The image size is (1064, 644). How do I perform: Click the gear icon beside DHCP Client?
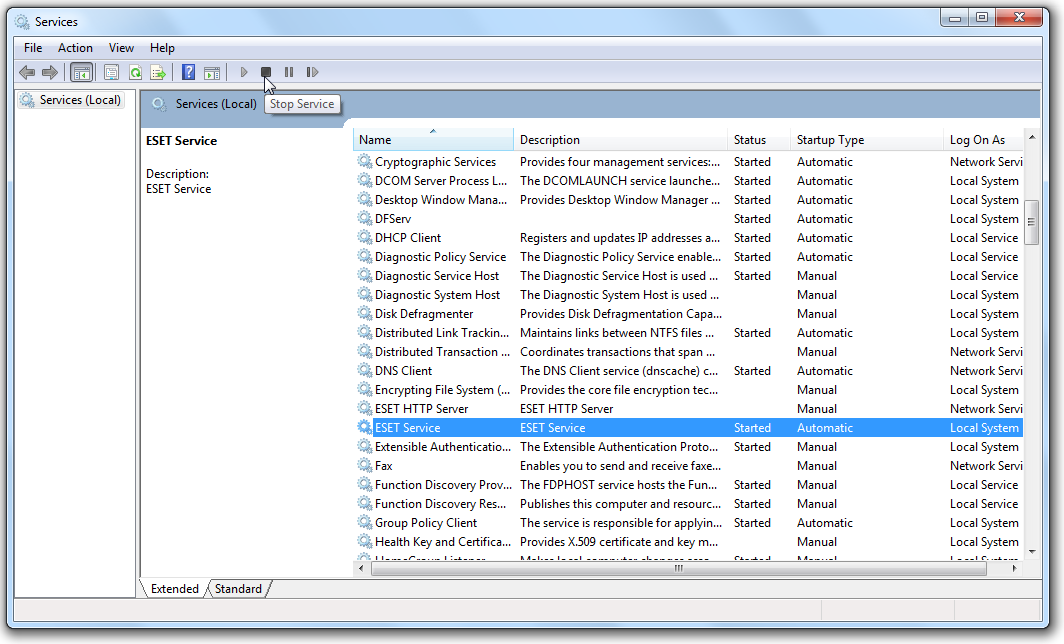364,238
